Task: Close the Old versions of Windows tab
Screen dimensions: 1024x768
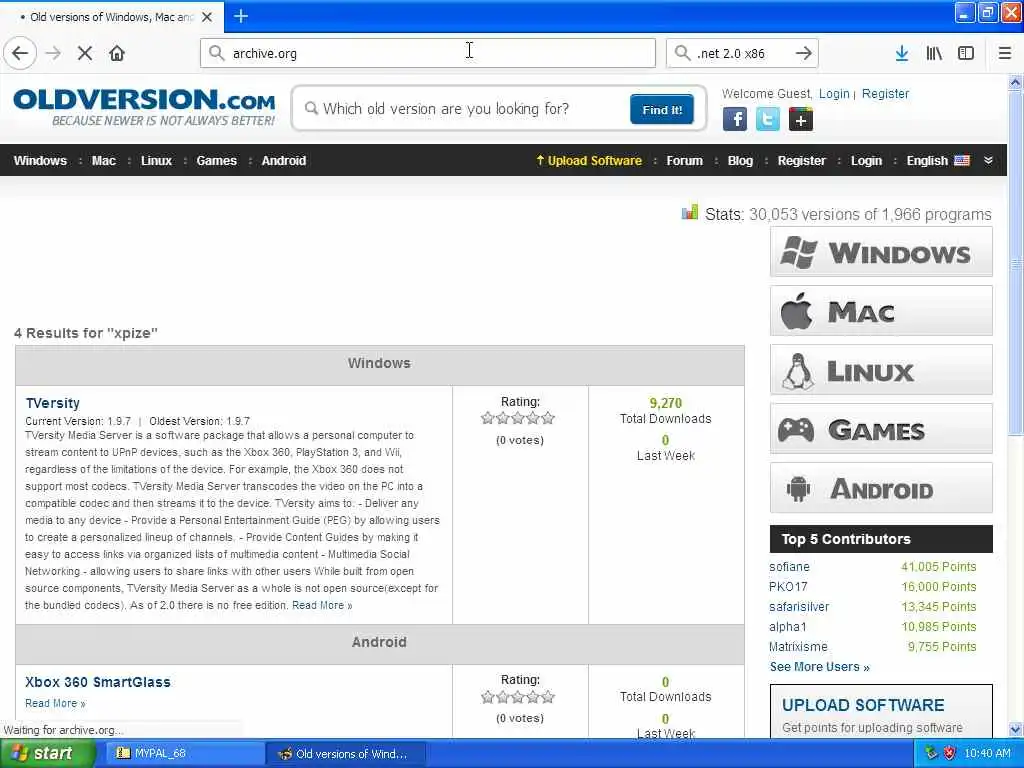Action: 207,17
